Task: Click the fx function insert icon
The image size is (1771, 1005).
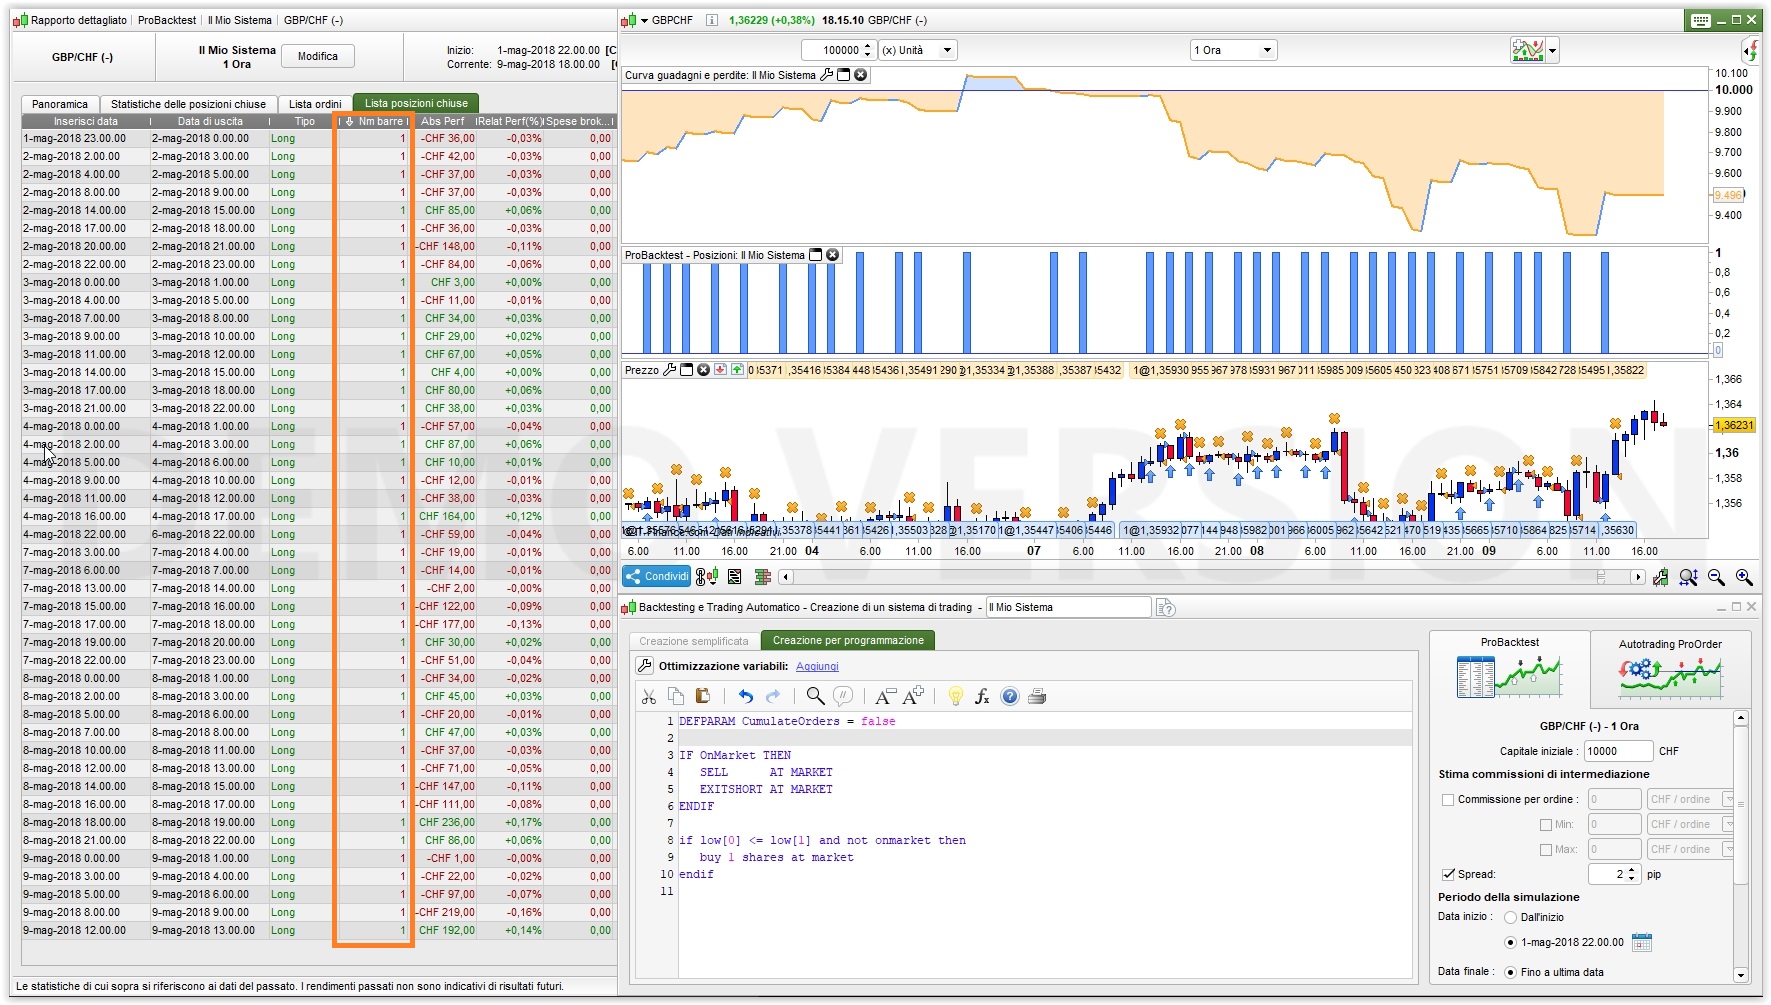Action: click(x=982, y=697)
